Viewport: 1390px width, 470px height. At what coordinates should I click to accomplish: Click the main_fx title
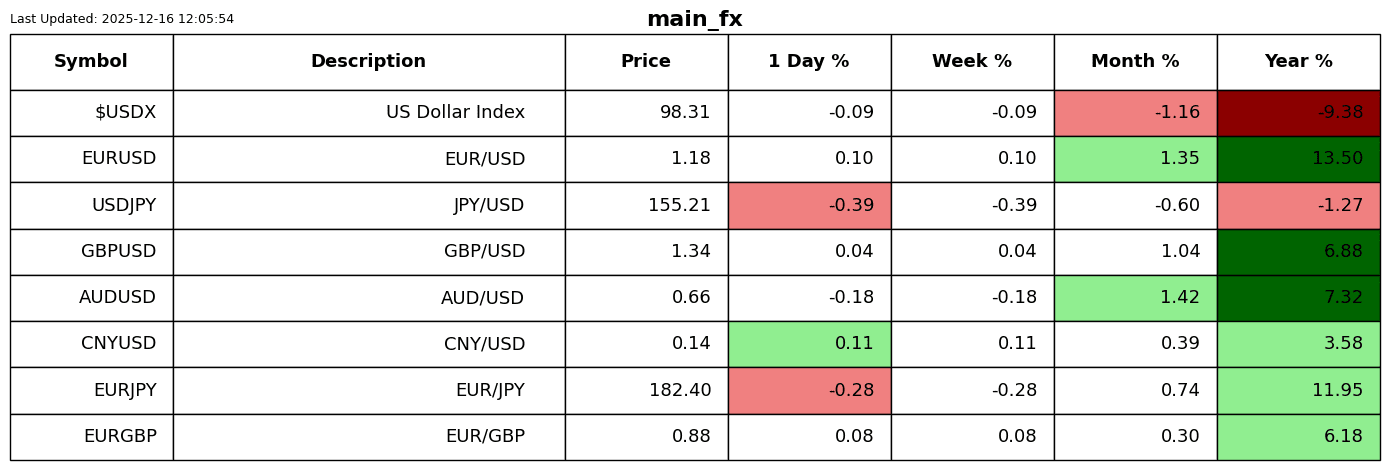point(694,19)
